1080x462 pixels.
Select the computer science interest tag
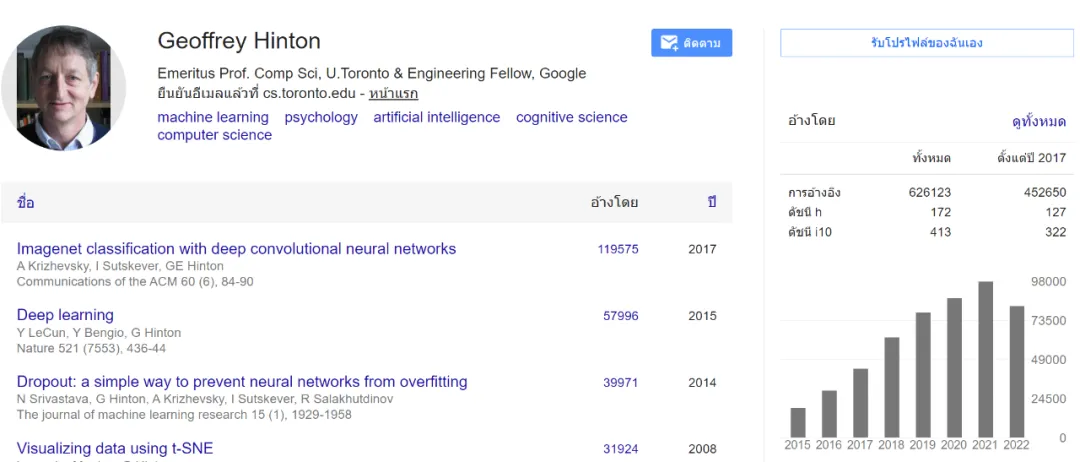[214, 135]
